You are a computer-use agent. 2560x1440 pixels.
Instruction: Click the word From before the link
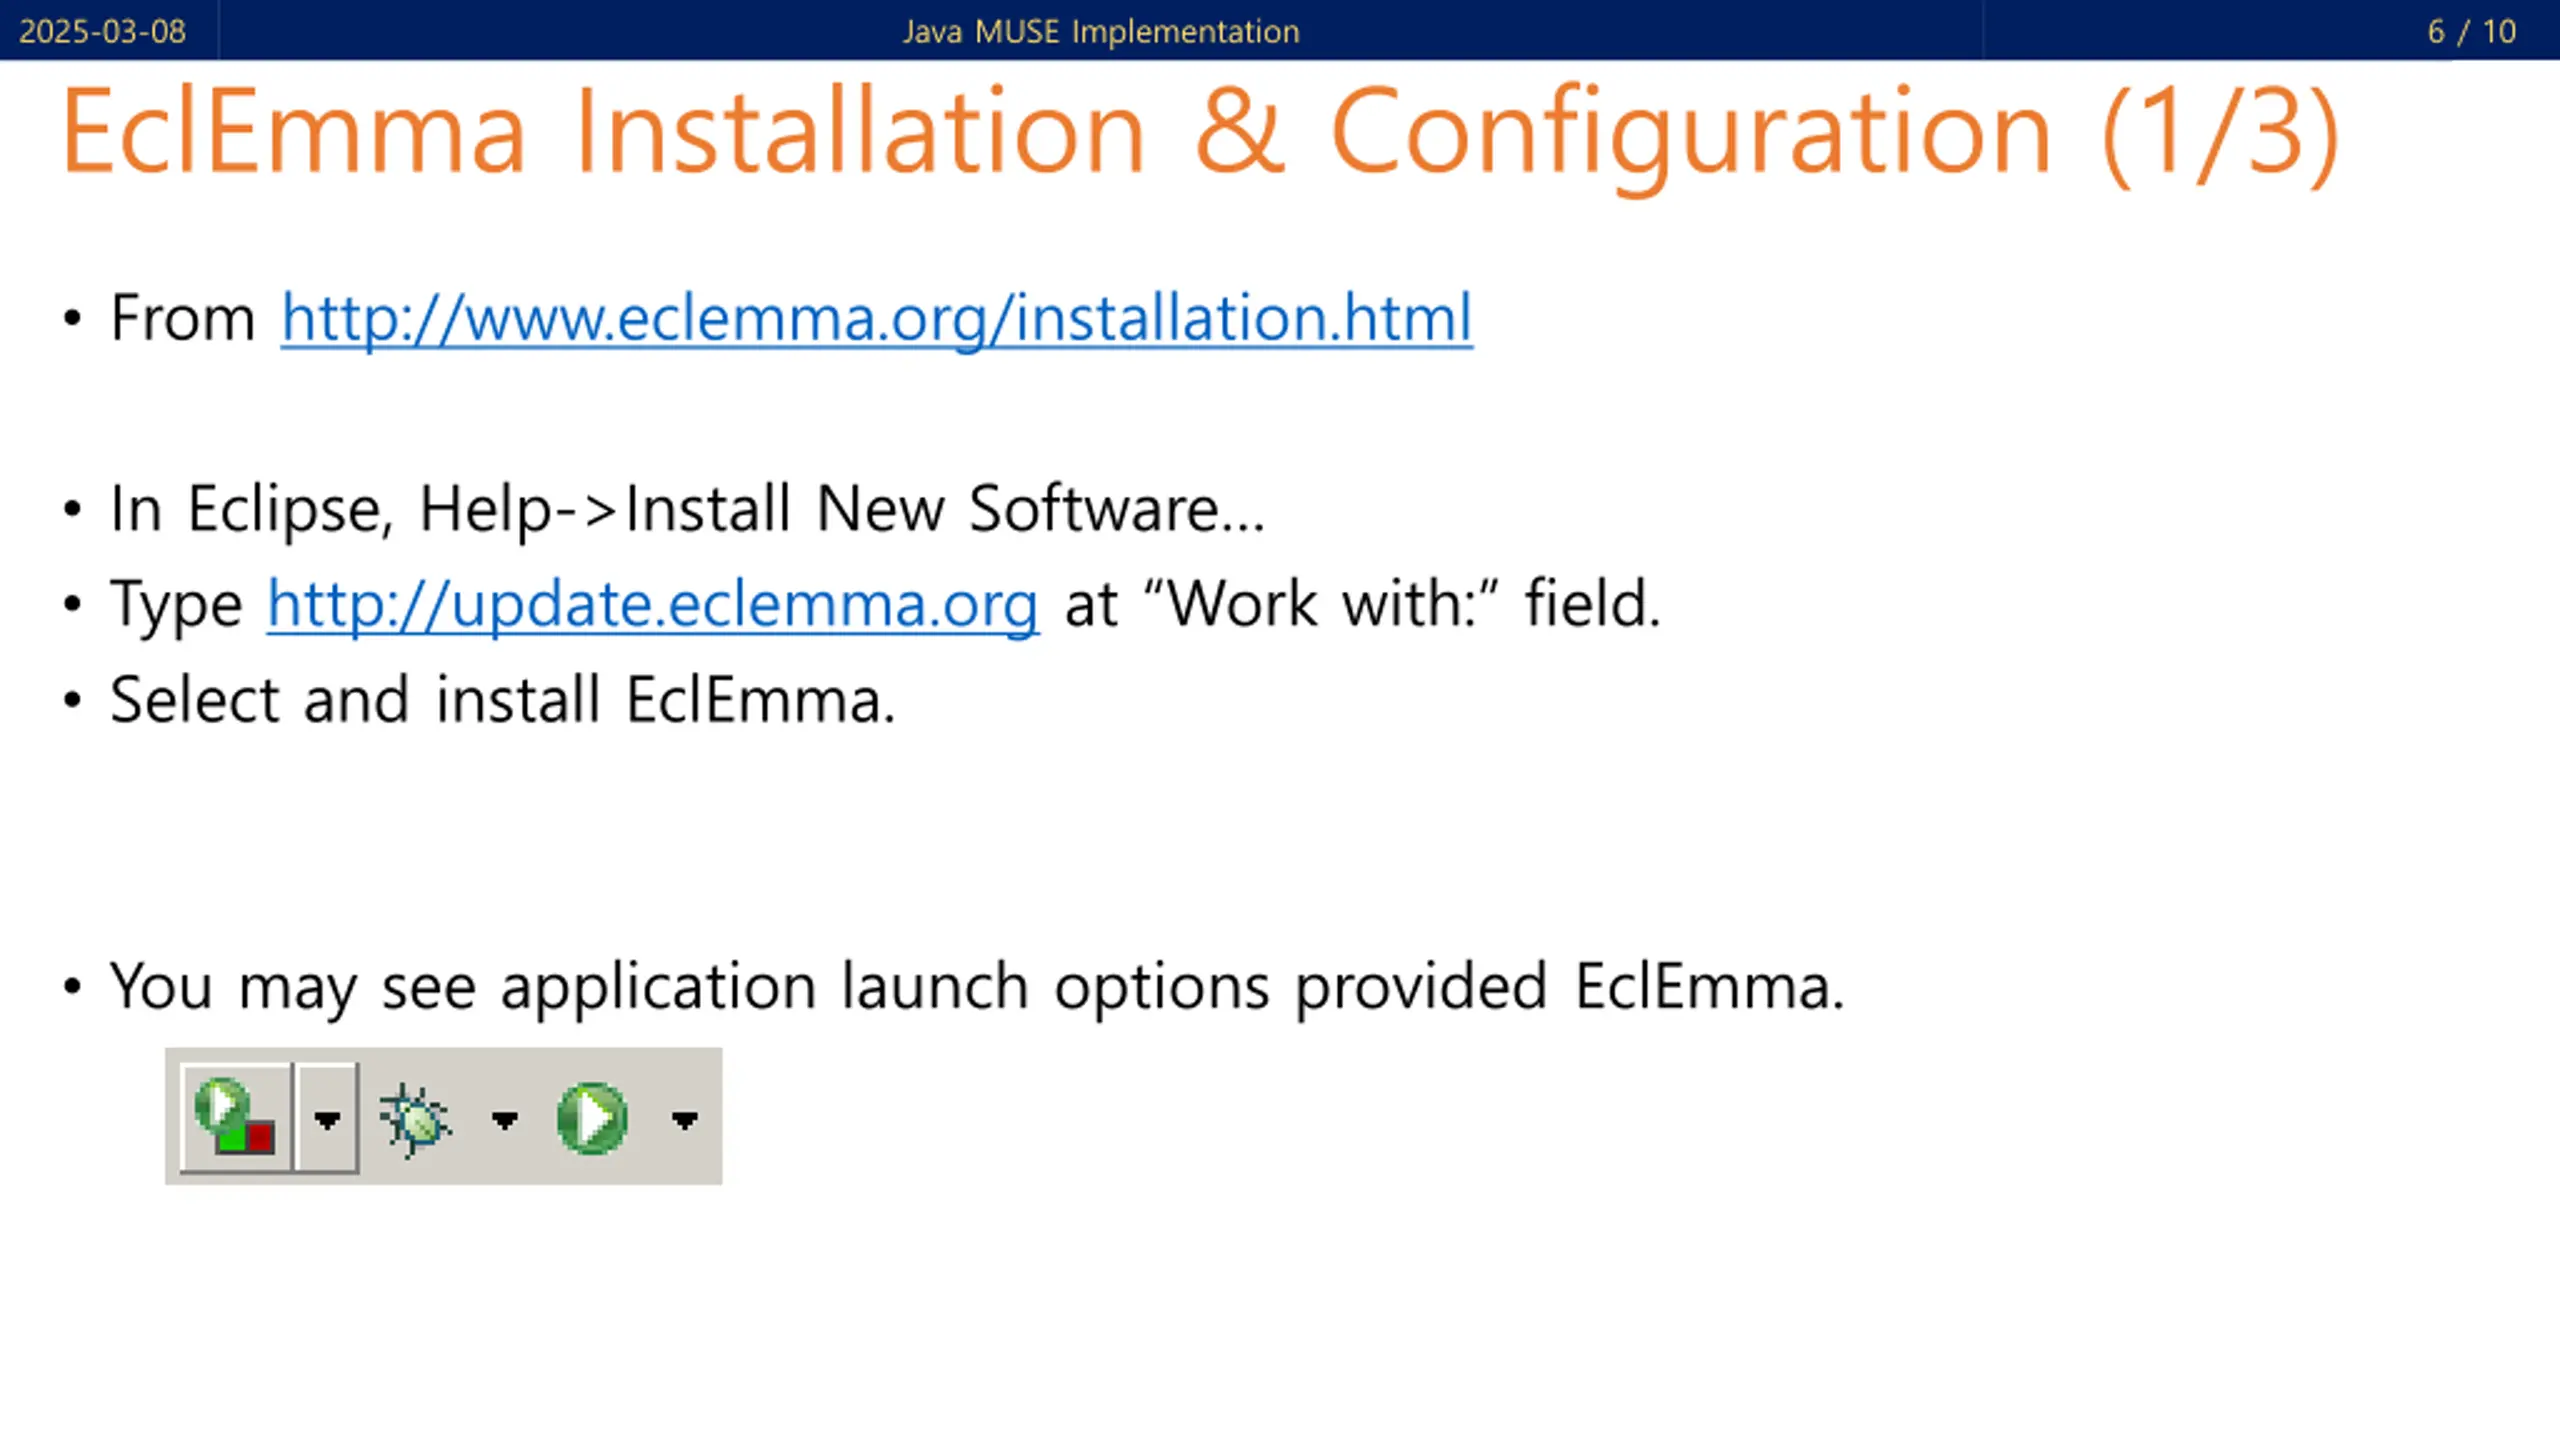point(183,318)
